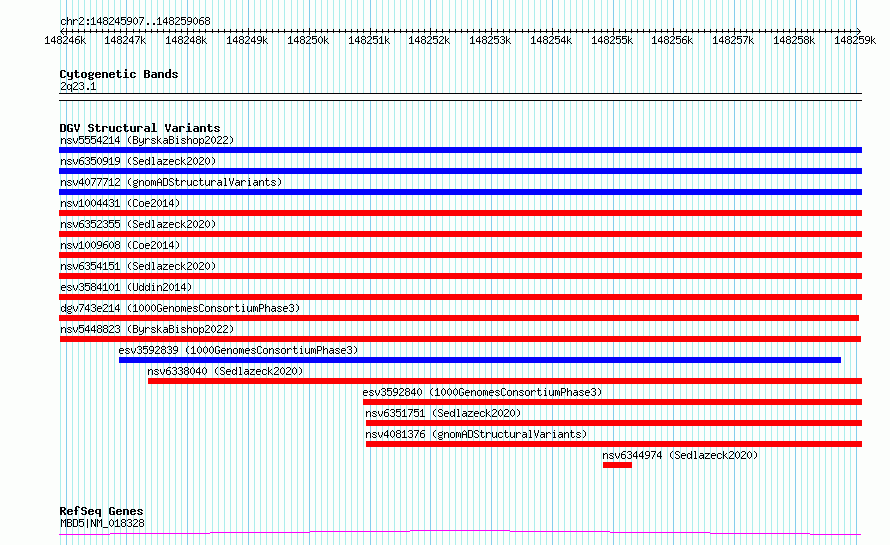Screen dimensions: 890x545
Task: Select the red bar of nsv5448823
Action: [x=460, y=339]
